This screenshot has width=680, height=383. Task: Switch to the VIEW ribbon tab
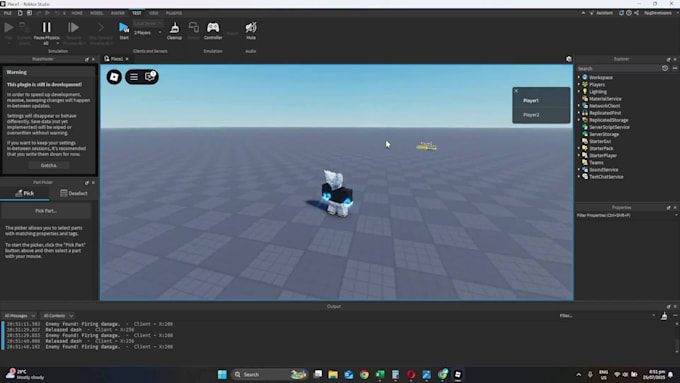coord(154,13)
